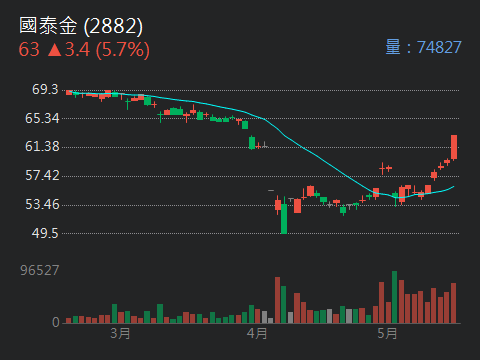Click the 96527 volume axis maximum label
This screenshot has width=480, height=360.
coord(40,270)
